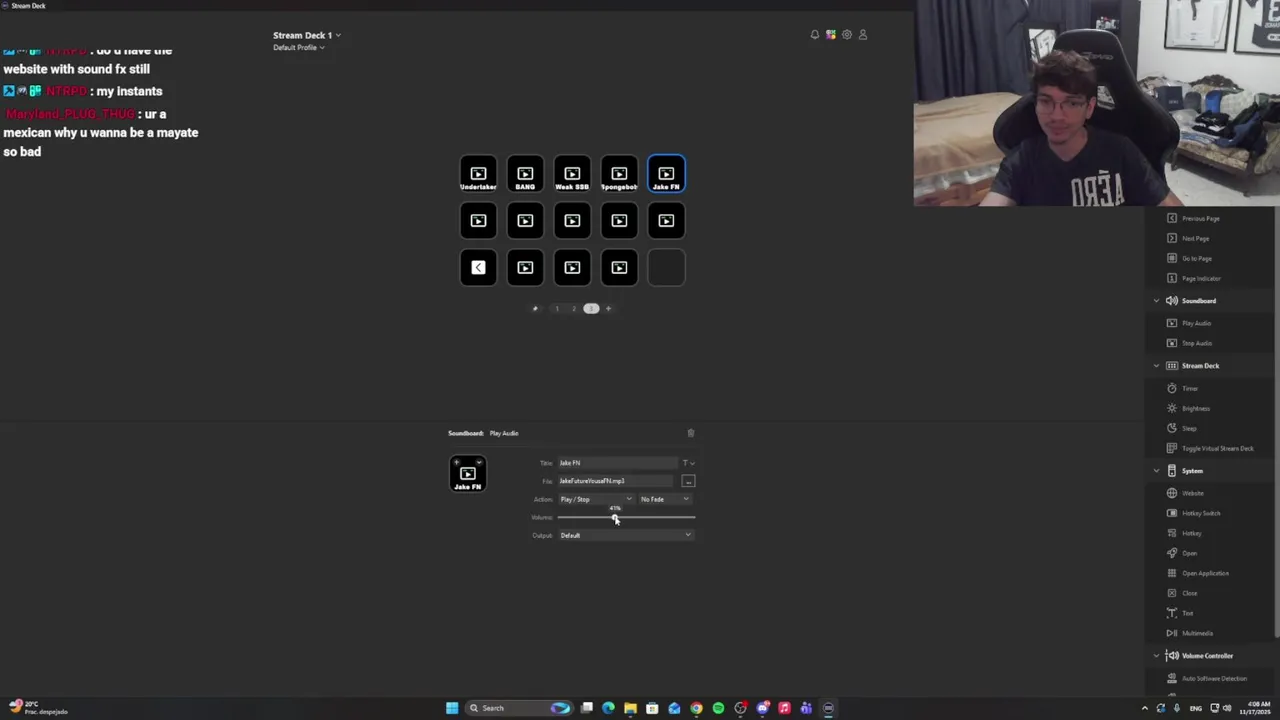The width and height of the screenshot is (1280, 720).
Task: Open the notifications bell icon
Action: (815, 35)
